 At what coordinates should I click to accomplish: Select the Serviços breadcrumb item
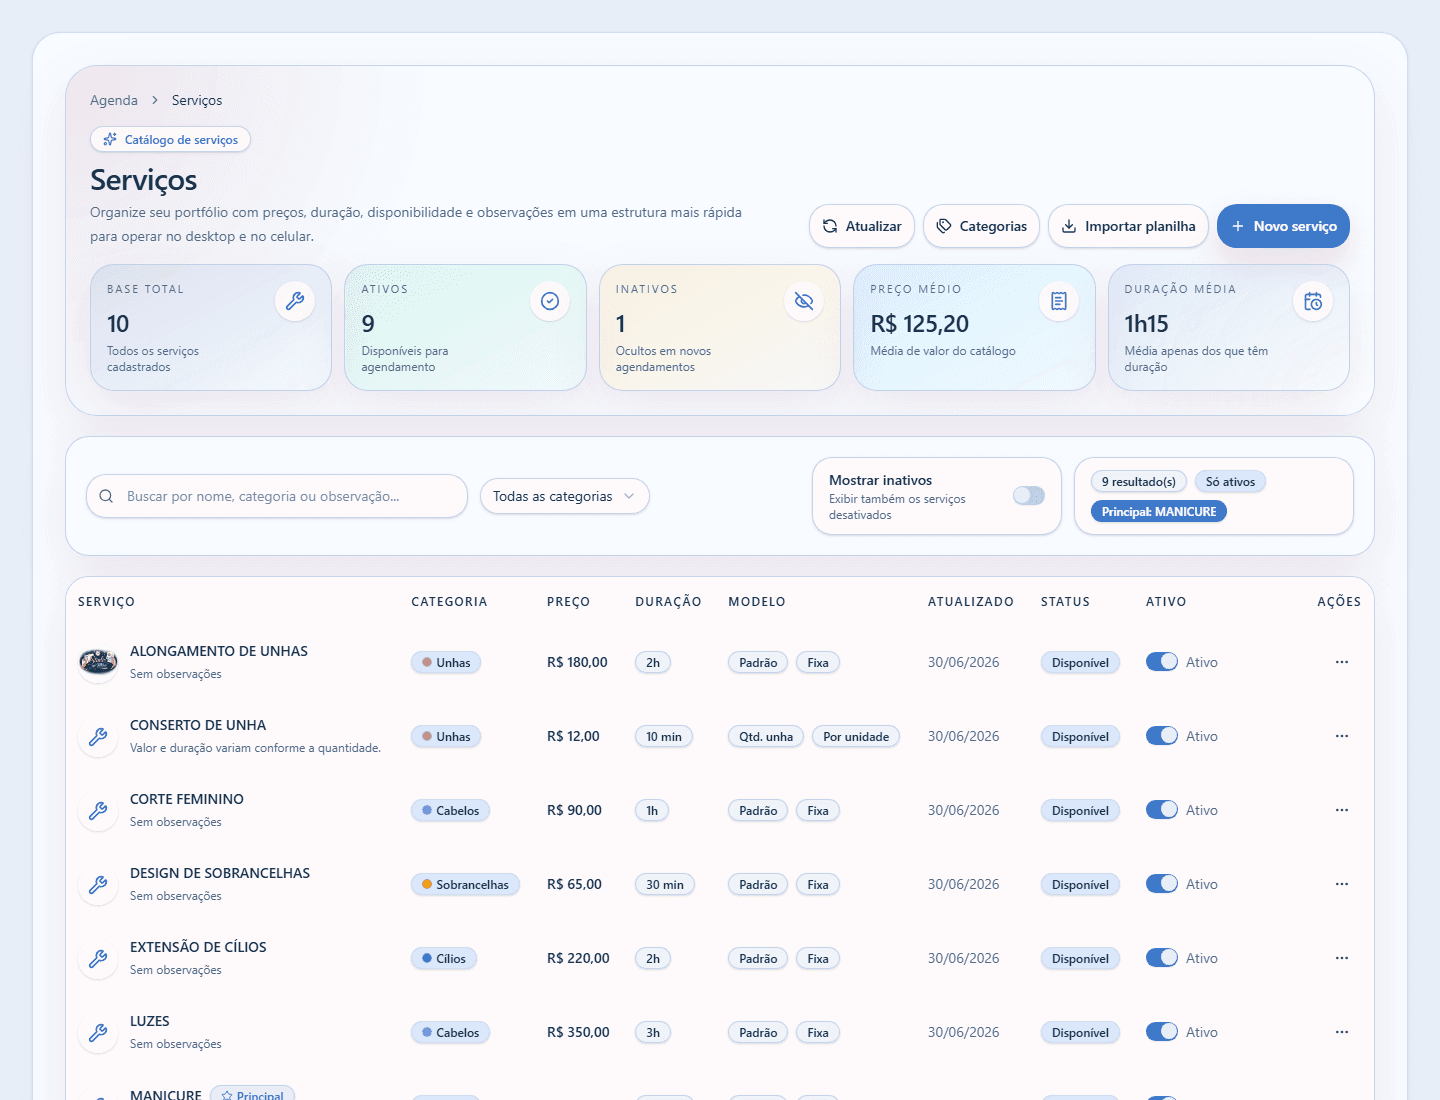coord(197,100)
